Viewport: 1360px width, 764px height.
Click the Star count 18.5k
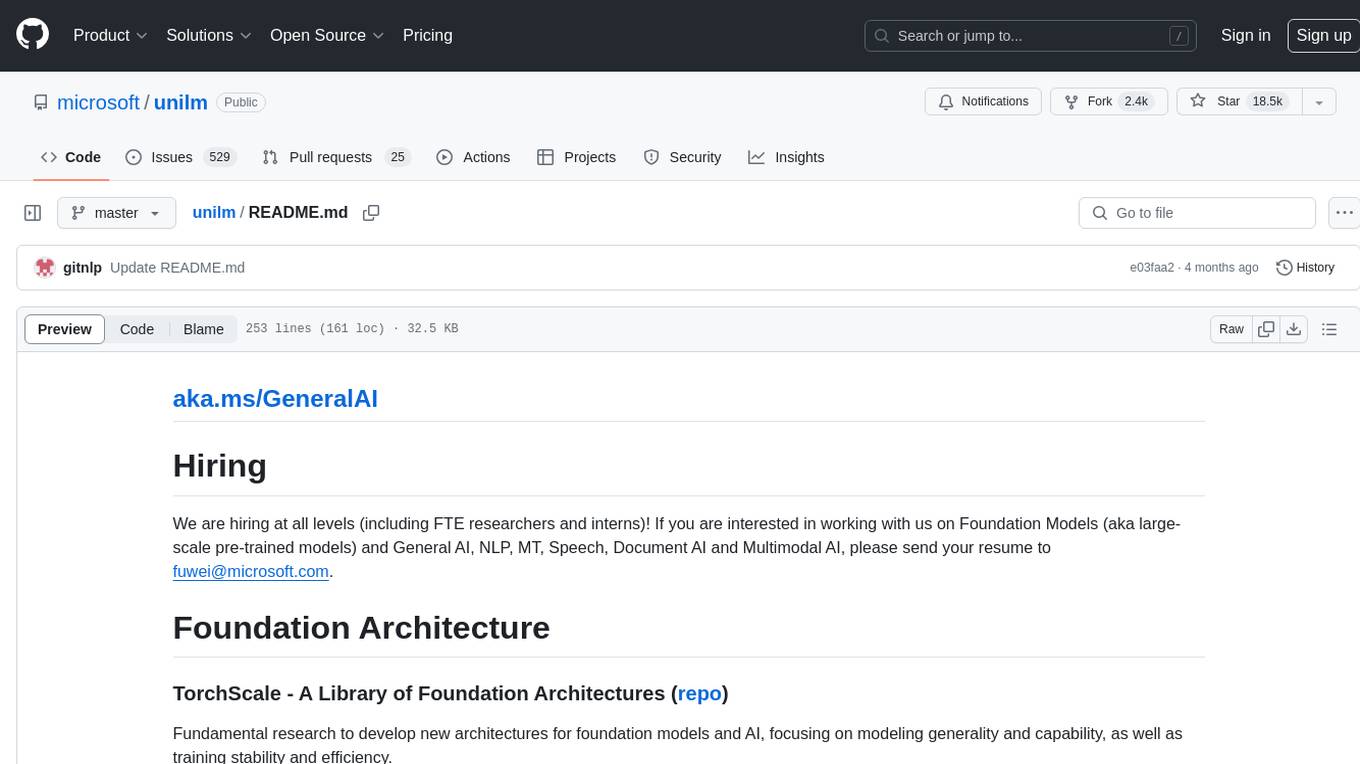[1267, 102]
